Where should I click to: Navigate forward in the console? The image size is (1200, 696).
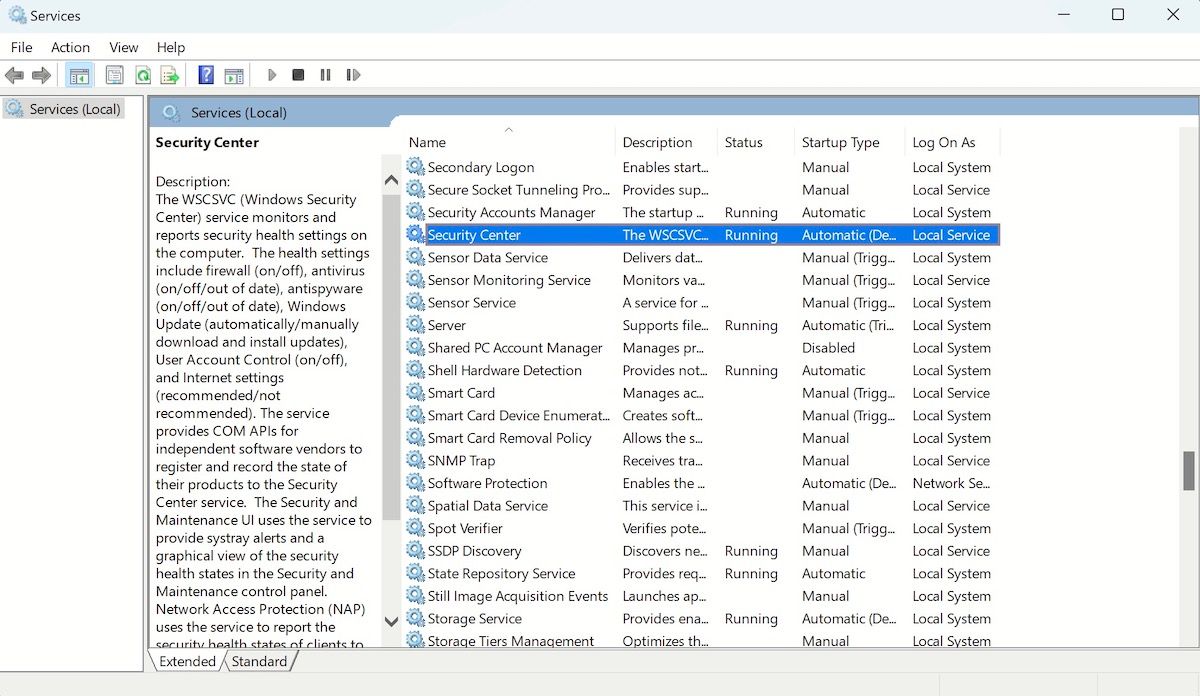pyautogui.click(x=40, y=74)
